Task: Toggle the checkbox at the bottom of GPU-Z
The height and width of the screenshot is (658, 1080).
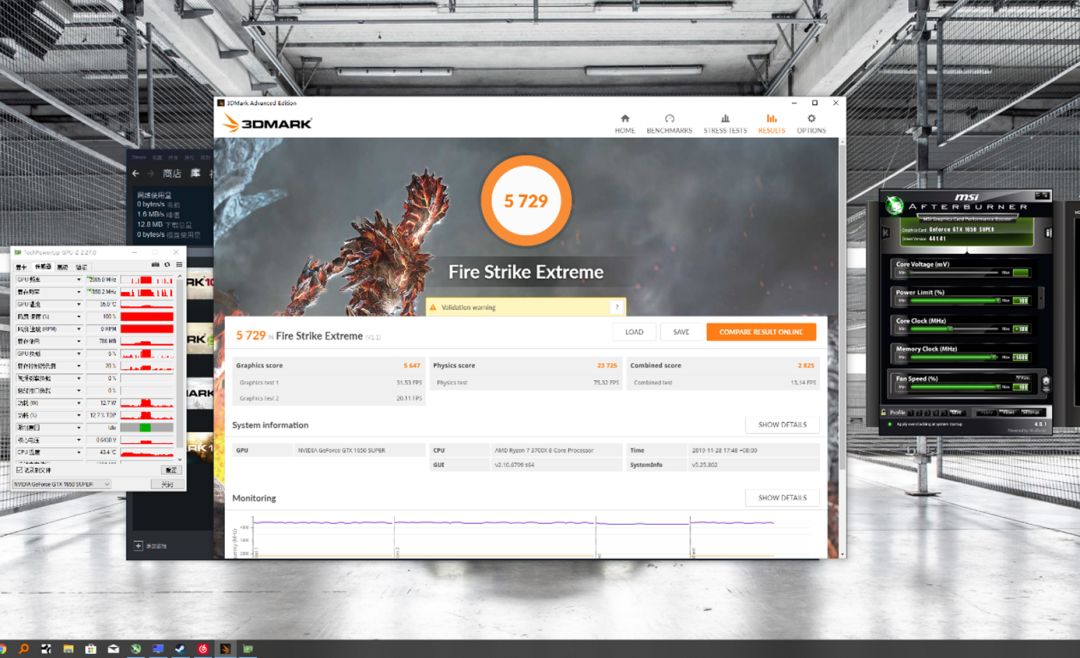Action: [x=17, y=470]
